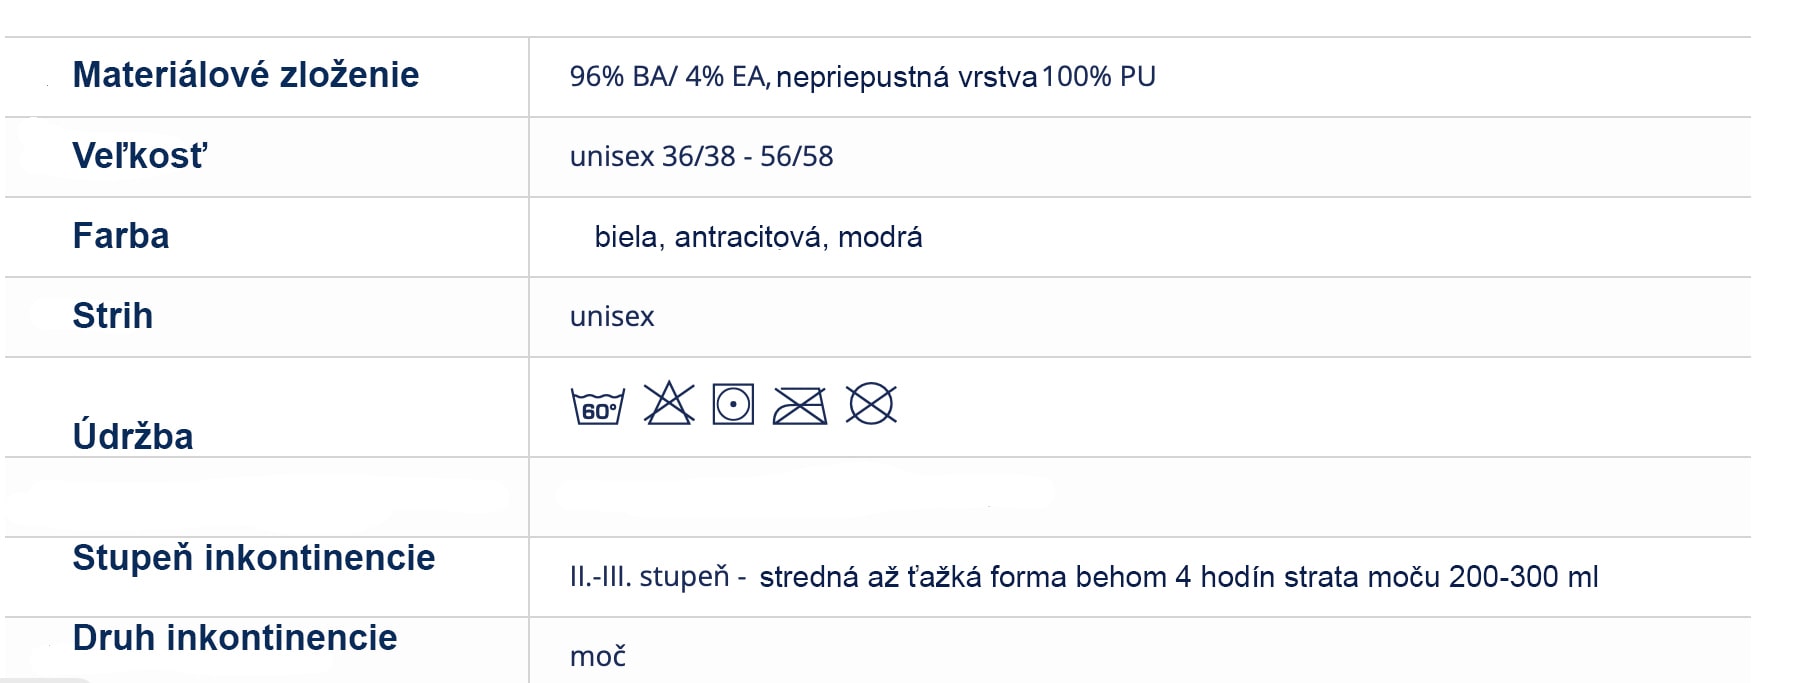Viewport: 1799px width, 683px height.
Task: Click the Stupeň inkontinencie heading
Action: coord(254,557)
